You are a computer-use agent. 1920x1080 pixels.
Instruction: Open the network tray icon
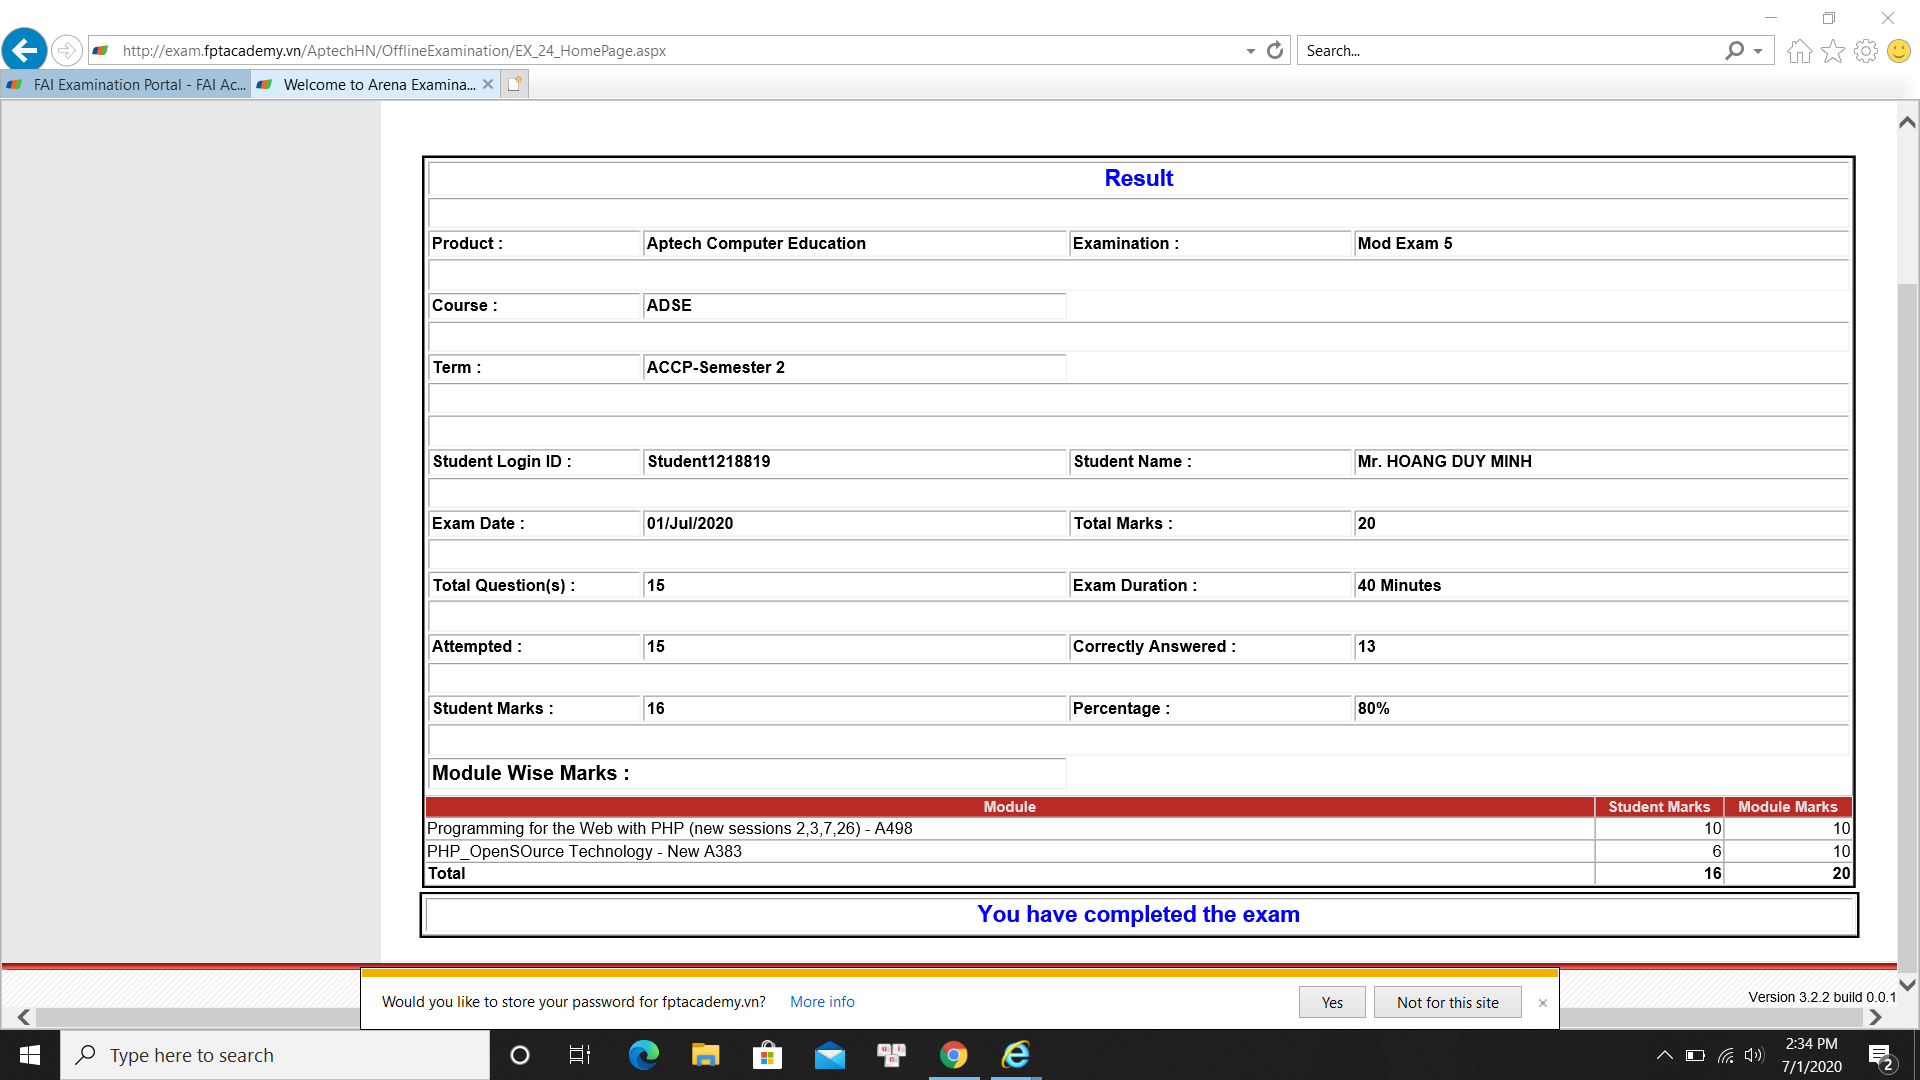tap(1726, 1055)
